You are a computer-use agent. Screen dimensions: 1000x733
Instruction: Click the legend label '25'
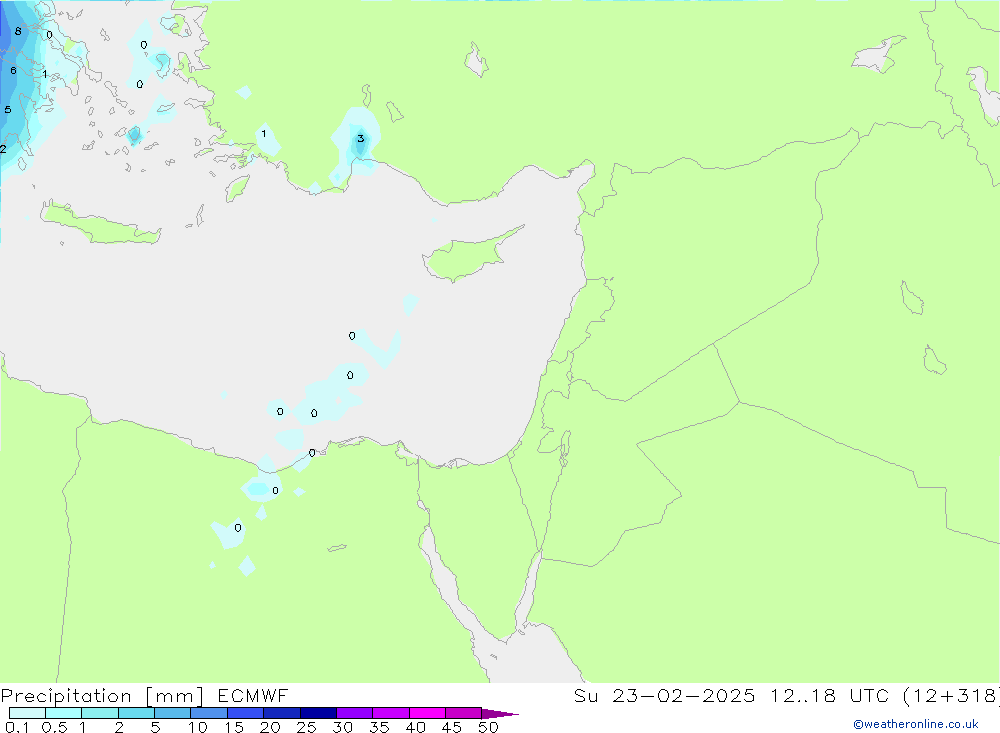click(307, 727)
